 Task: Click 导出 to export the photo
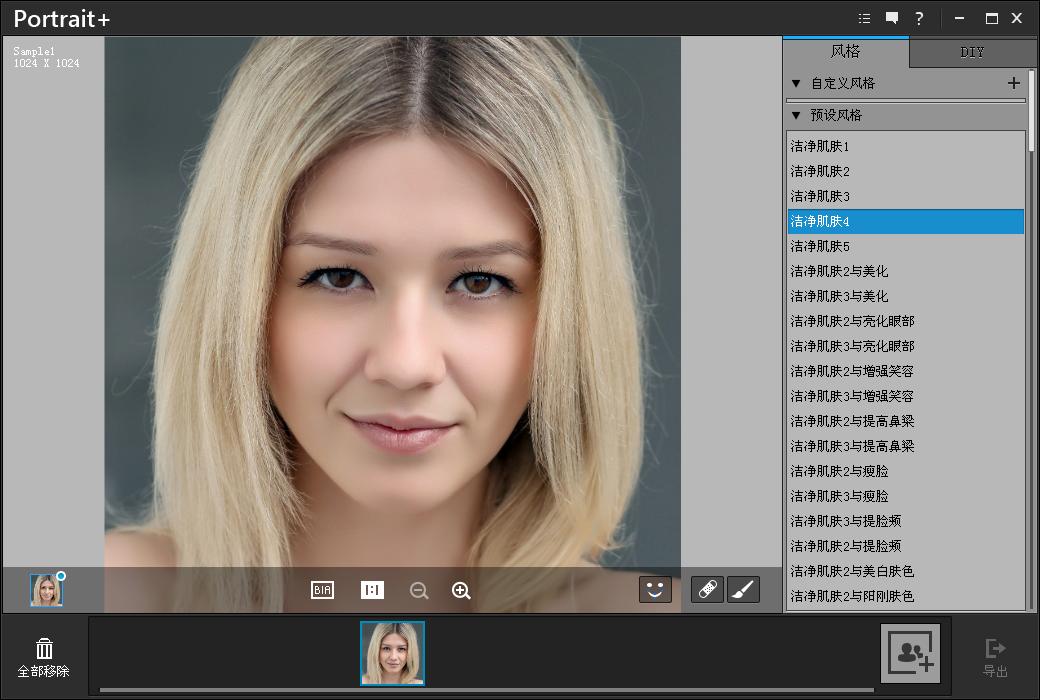996,656
